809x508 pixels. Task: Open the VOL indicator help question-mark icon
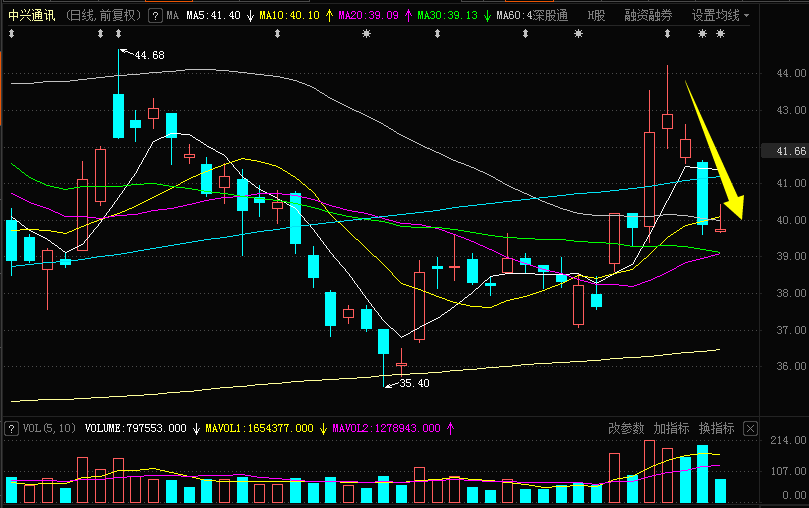(x=11, y=429)
